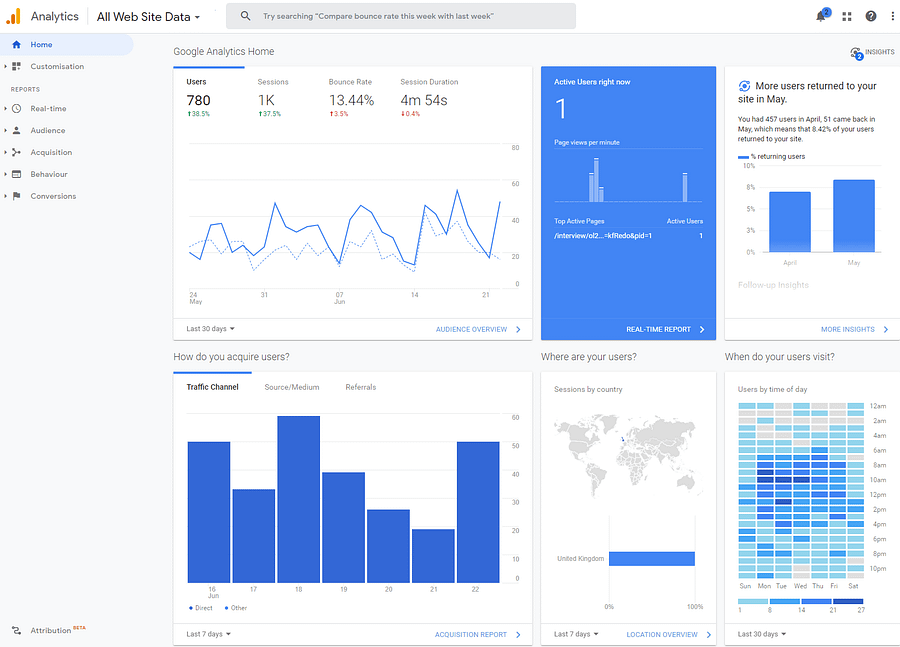Open the notifications bell

tap(821, 16)
